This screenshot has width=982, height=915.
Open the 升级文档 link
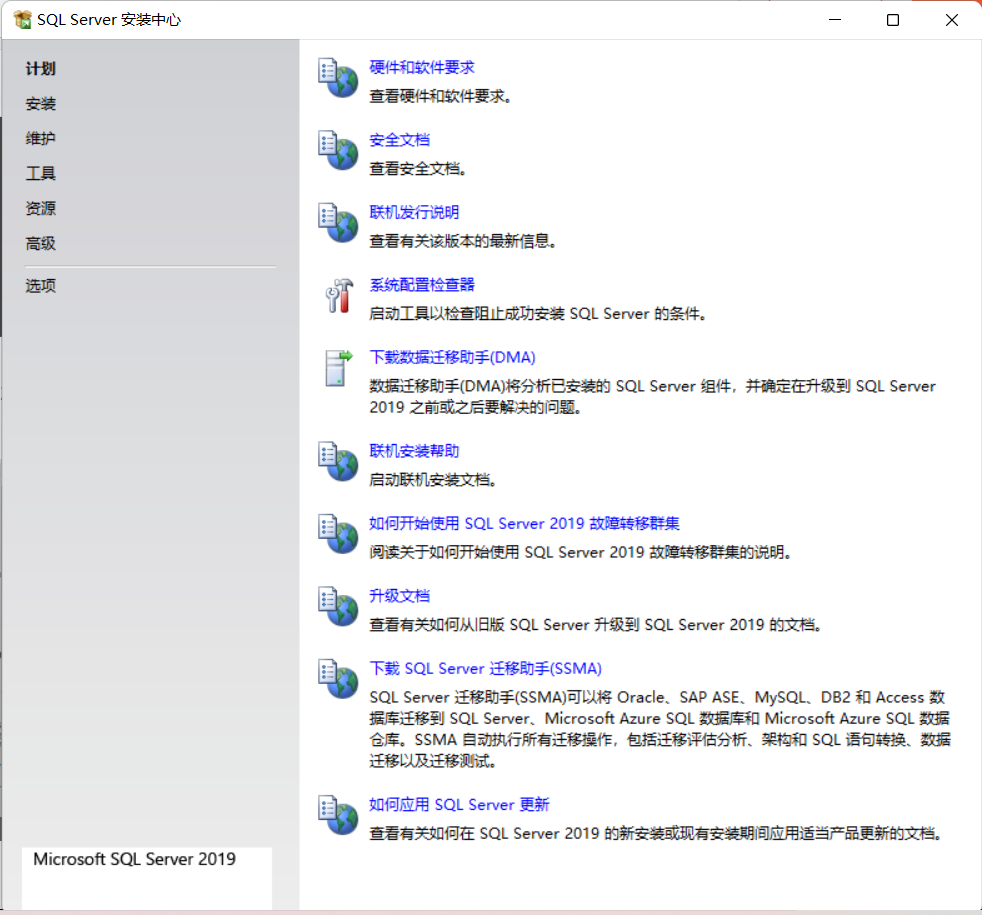[x=399, y=596]
